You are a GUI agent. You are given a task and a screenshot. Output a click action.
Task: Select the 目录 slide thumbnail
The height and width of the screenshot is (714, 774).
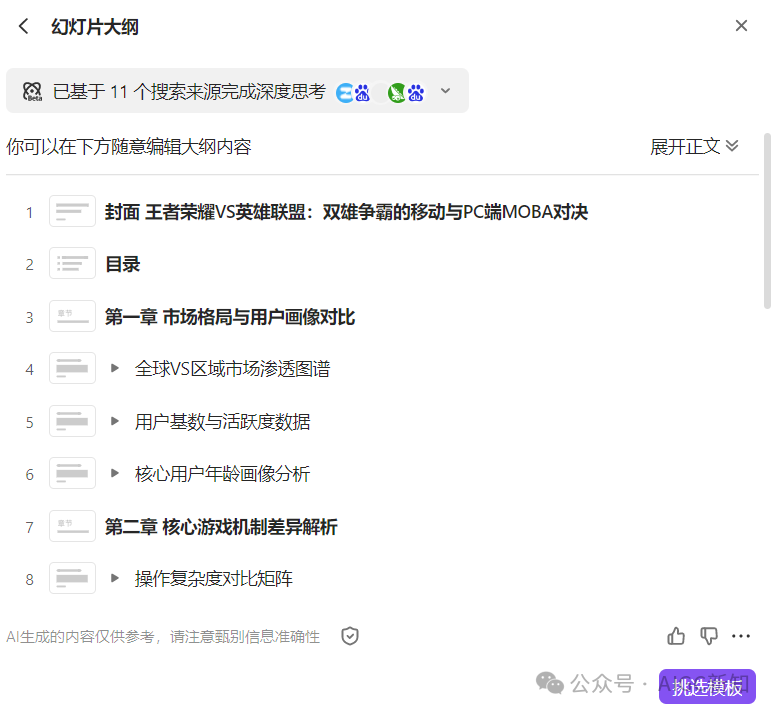click(x=72, y=263)
